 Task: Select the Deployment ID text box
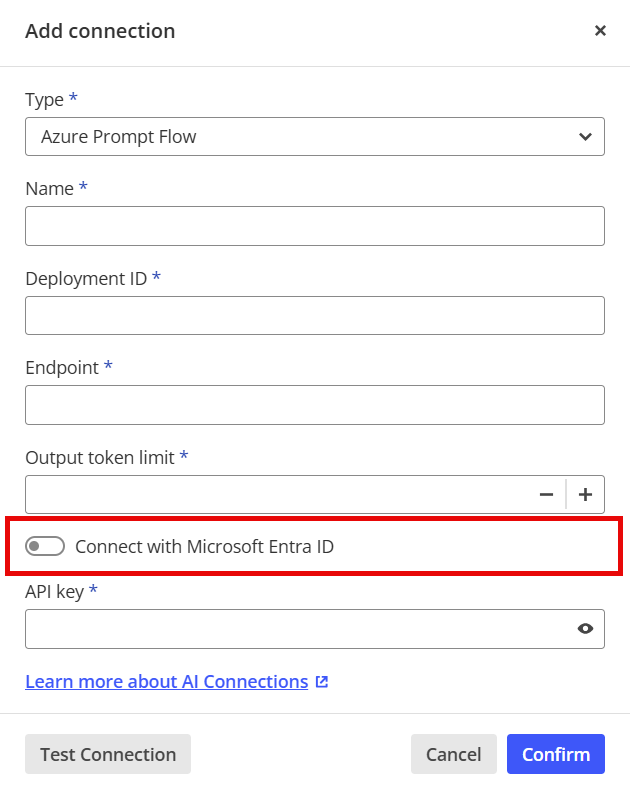[314, 315]
